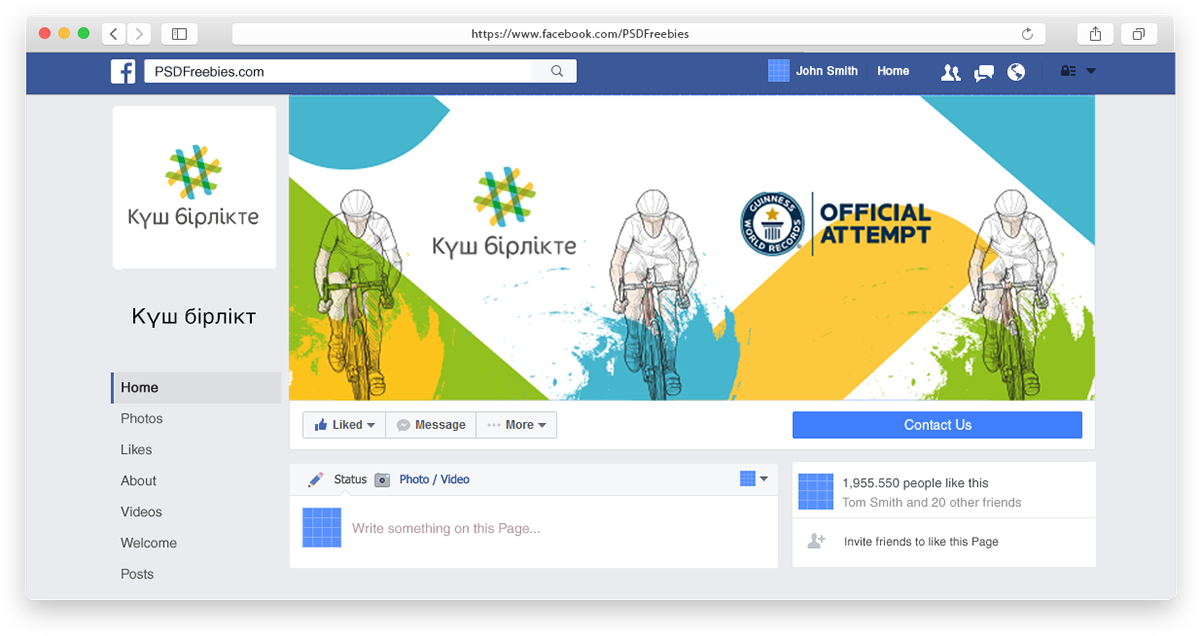Open the page profile picture
Image resolution: width=1200 pixels, height=636 pixels.
194,187
